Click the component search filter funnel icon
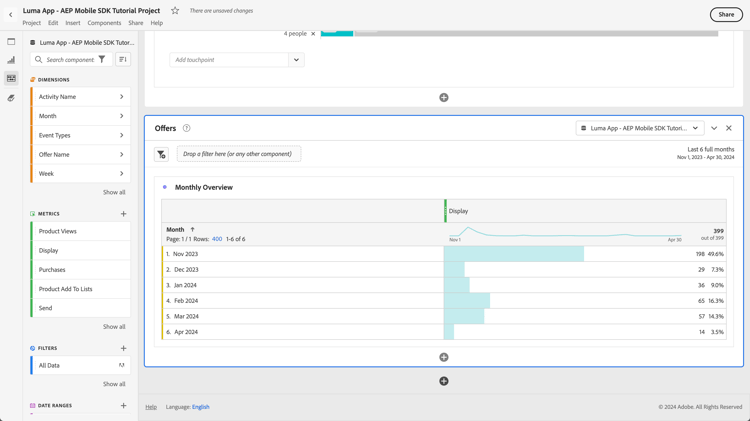Viewport: 750px width, 421px height. (x=102, y=60)
